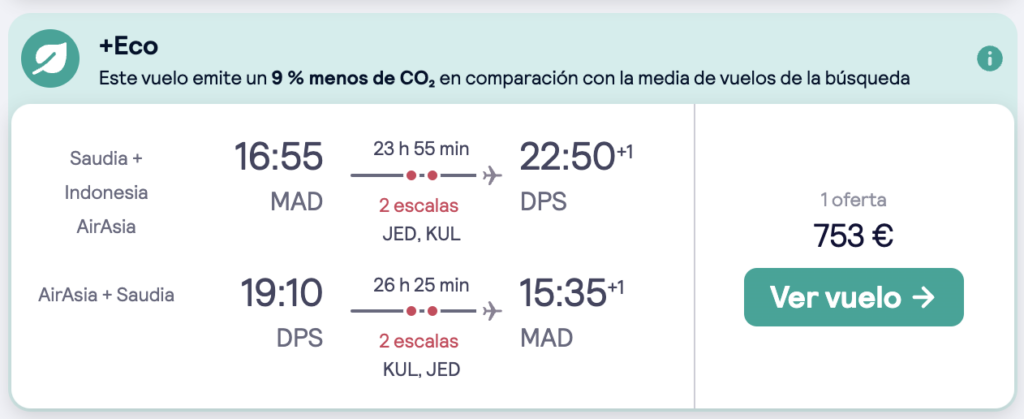Click the Saudia + Indonesia AirAsia airline label

point(106,192)
